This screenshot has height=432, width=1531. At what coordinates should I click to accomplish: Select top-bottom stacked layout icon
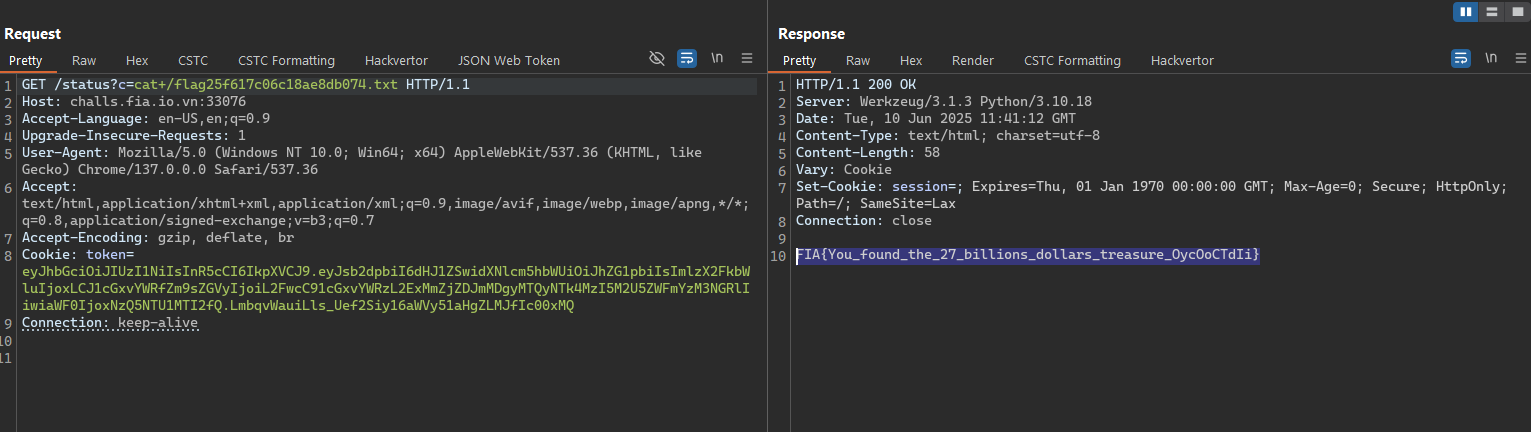(x=1492, y=12)
